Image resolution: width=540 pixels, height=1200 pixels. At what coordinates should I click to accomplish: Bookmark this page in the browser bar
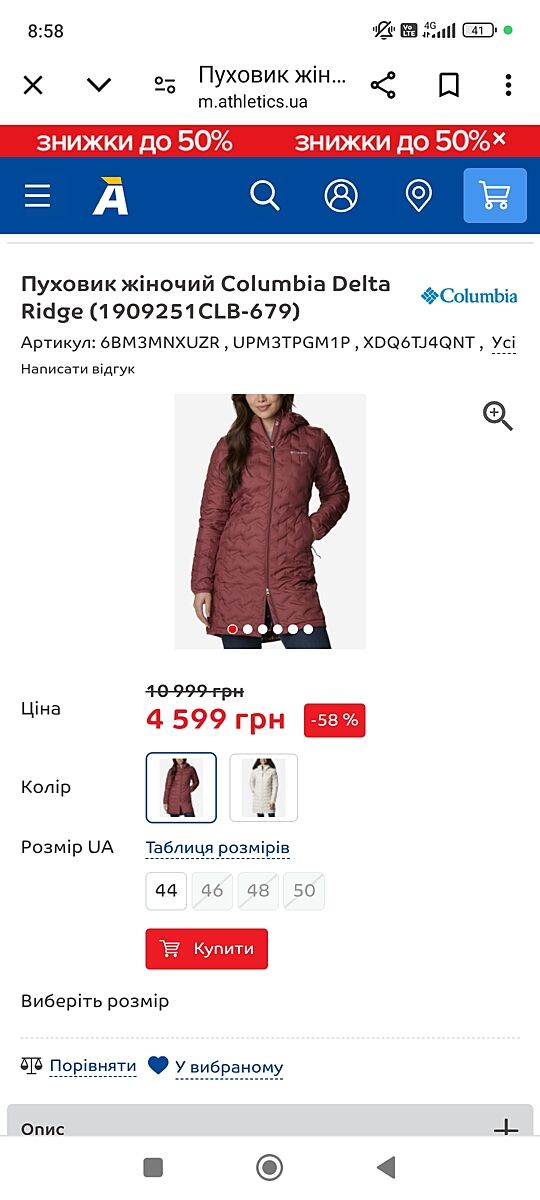tap(449, 85)
